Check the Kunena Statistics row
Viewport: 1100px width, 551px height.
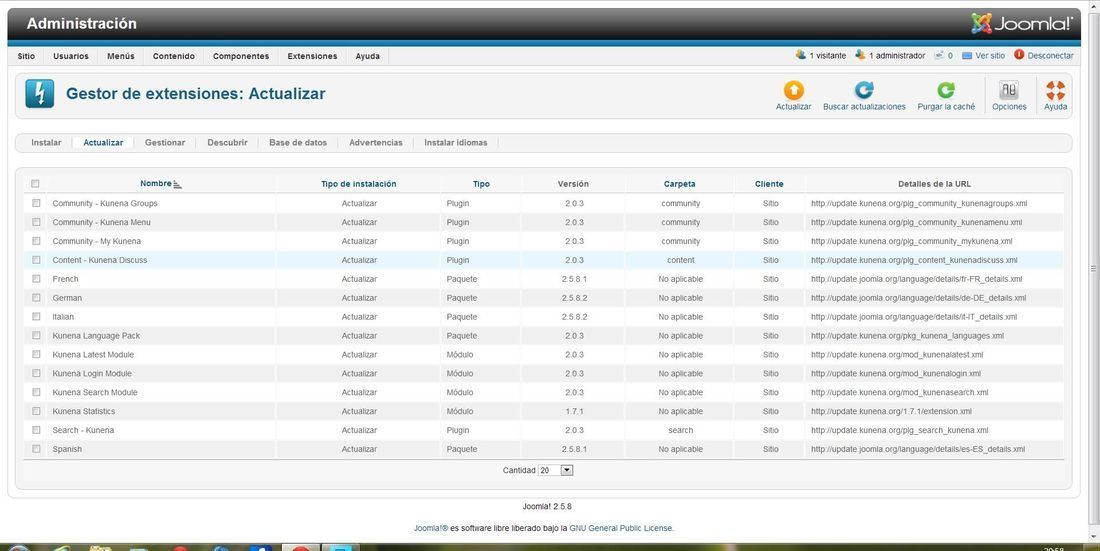coord(36,411)
